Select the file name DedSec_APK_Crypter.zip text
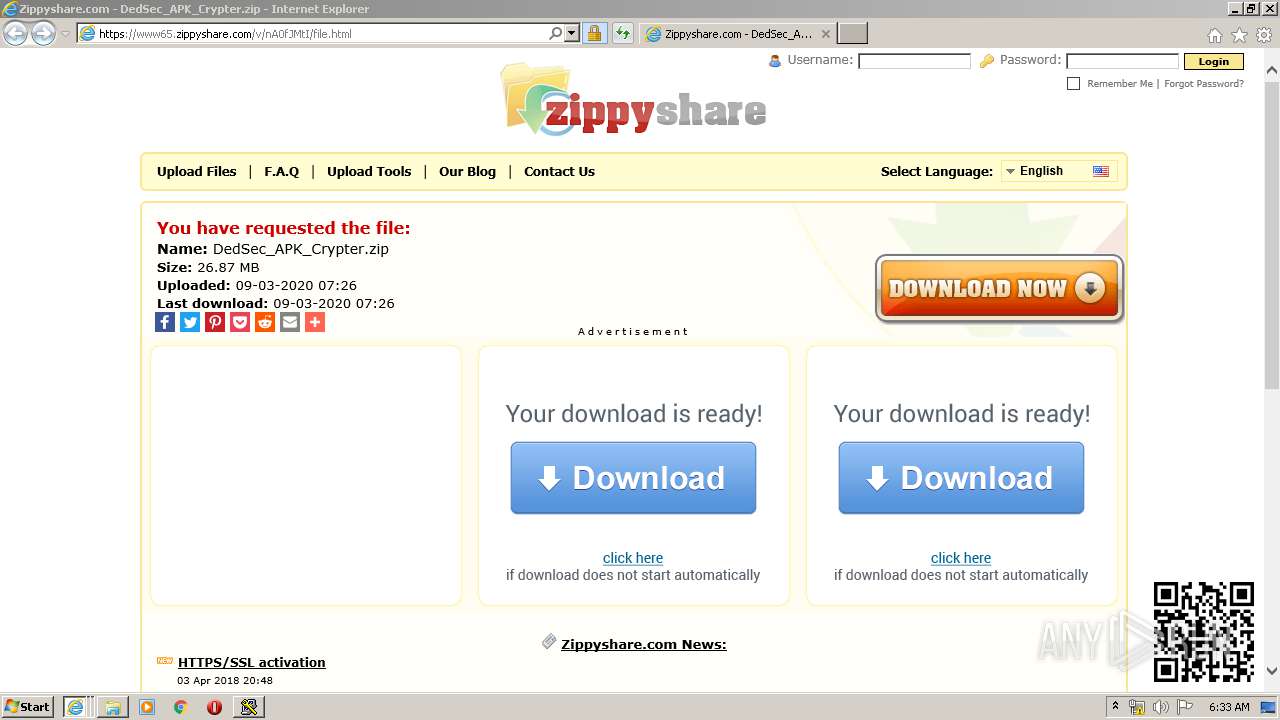Image resolution: width=1280 pixels, height=720 pixels. (301, 249)
